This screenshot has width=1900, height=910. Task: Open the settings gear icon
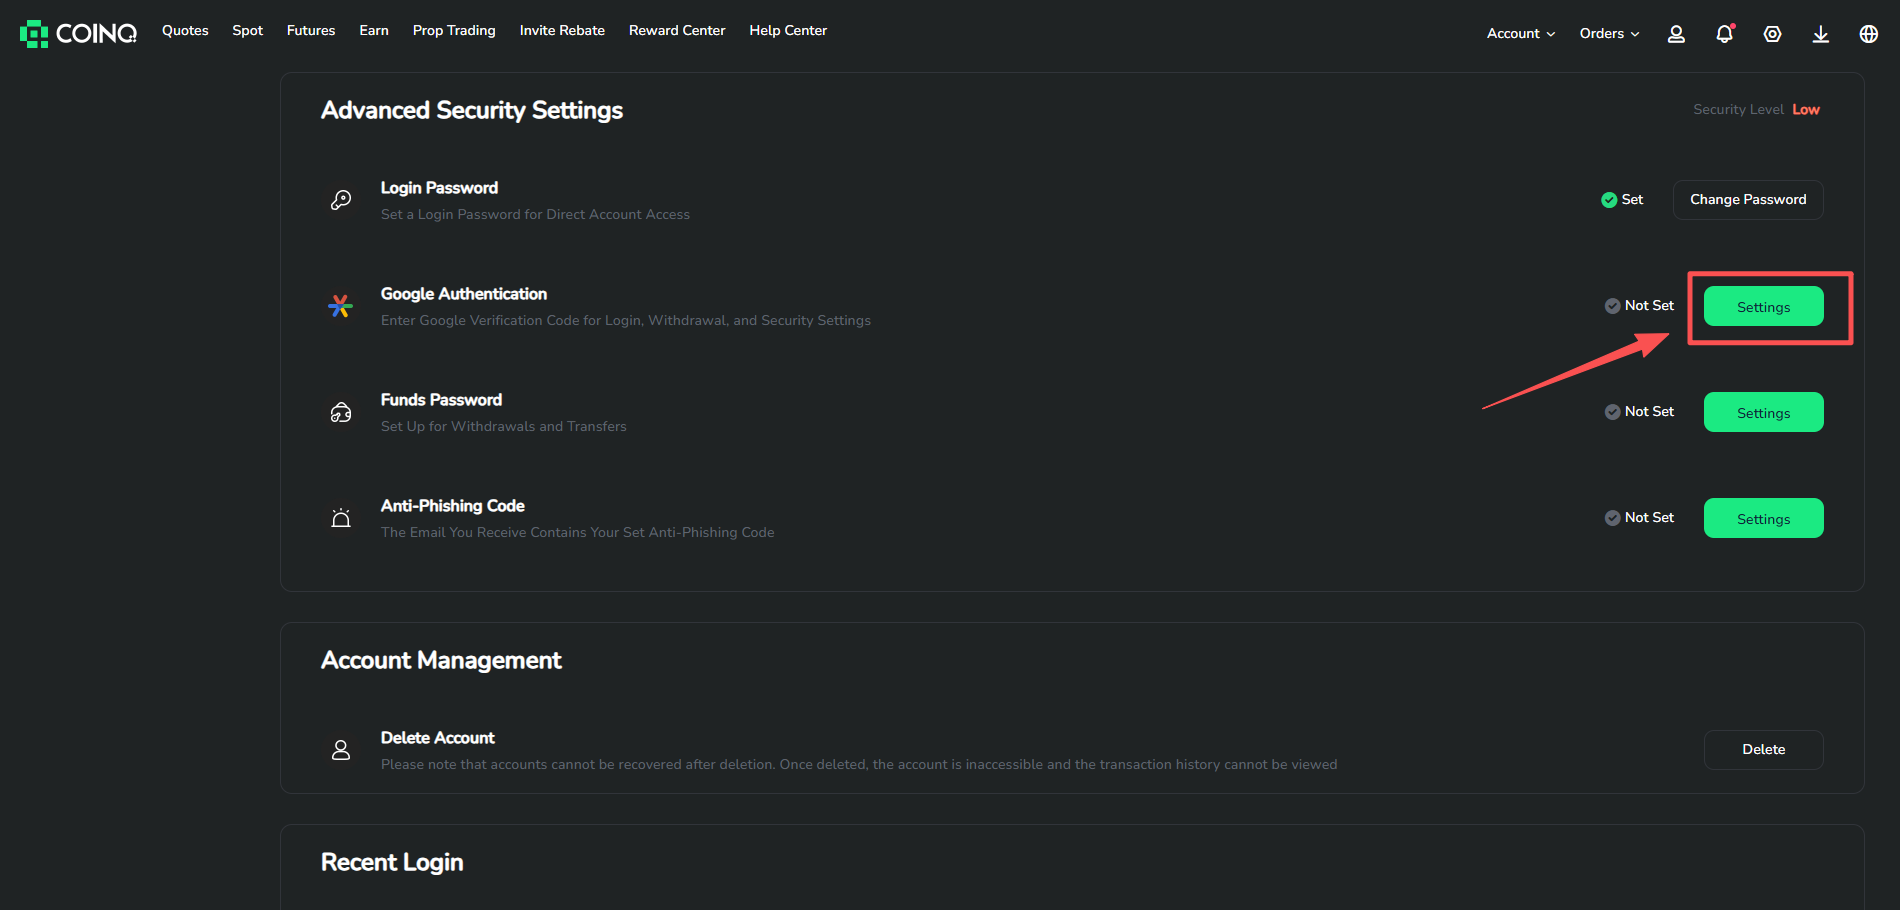pos(1772,33)
